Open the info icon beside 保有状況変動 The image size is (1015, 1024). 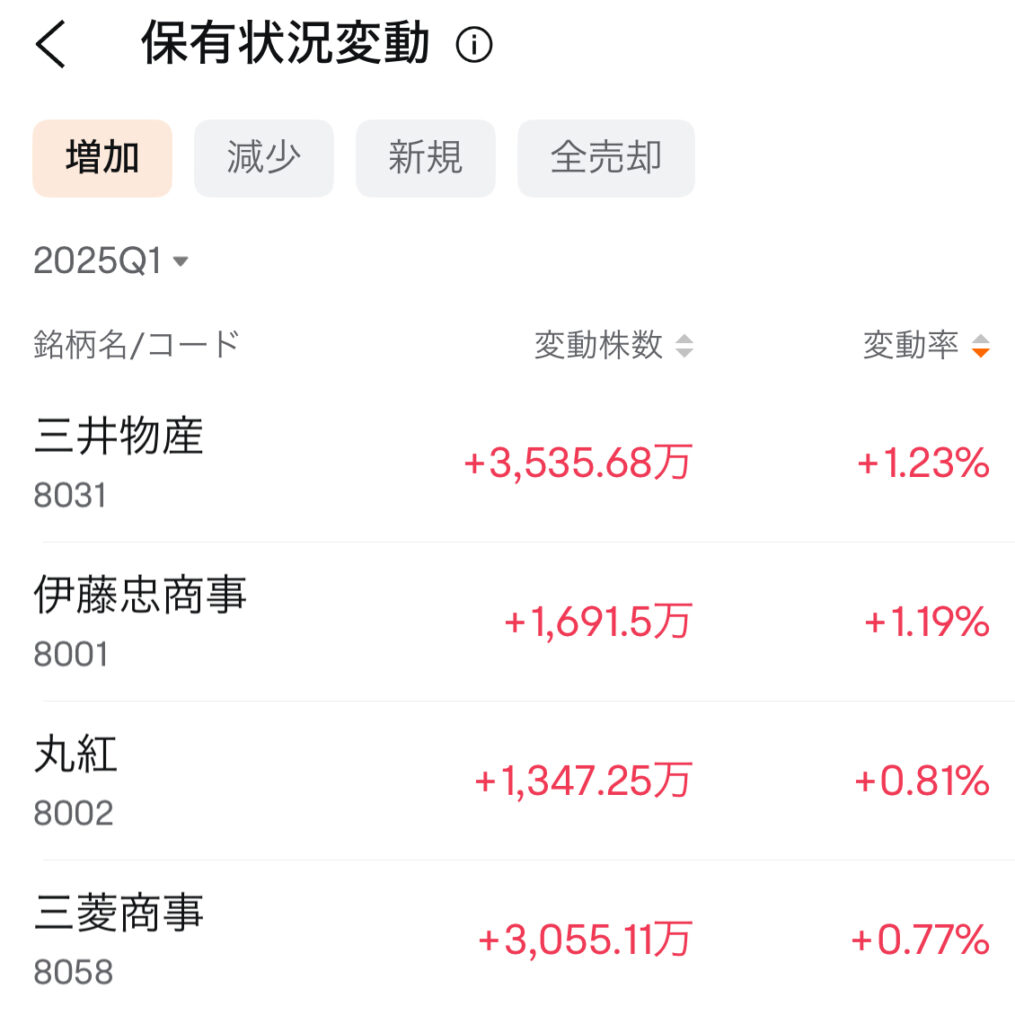[x=474, y=45]
